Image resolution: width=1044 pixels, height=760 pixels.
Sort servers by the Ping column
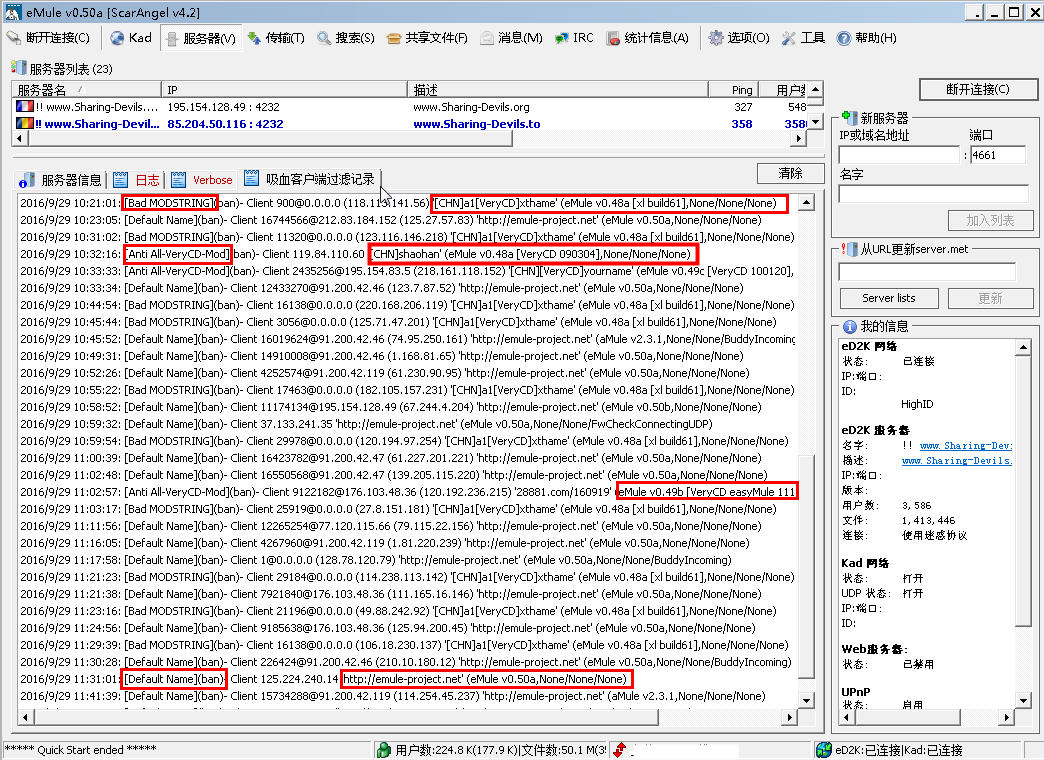(x=732, y=90)
